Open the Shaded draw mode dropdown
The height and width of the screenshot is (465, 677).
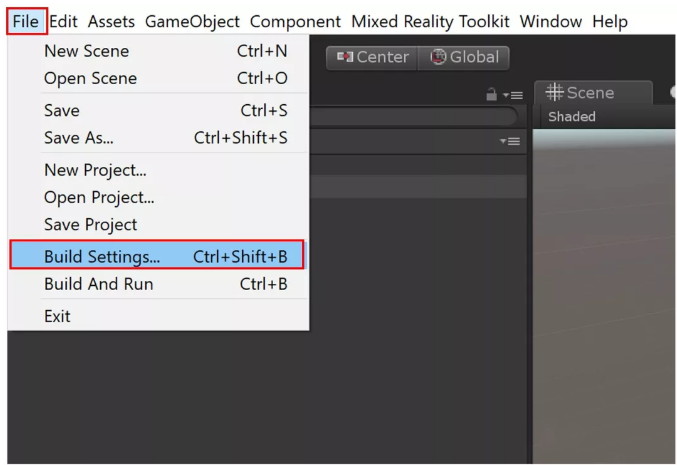coord(572,117)
